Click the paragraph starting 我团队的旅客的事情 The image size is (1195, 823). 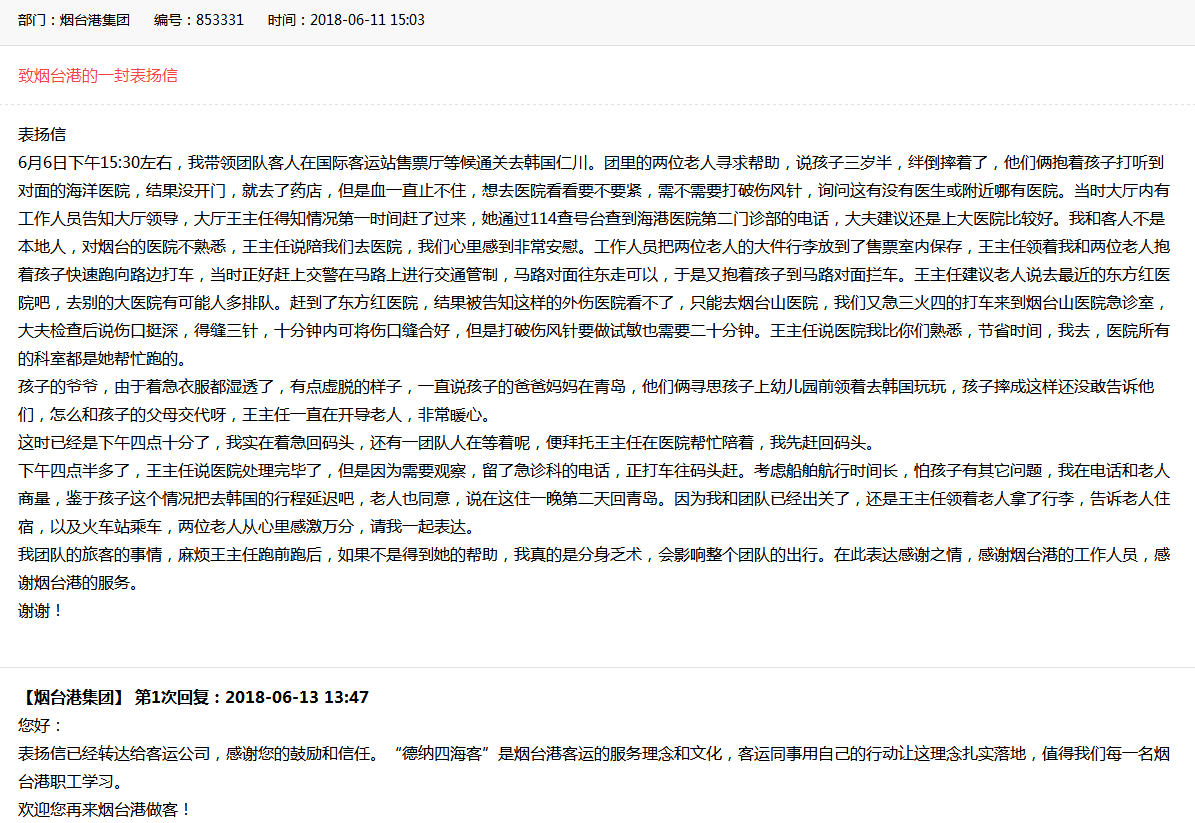(x=594, y=569)
